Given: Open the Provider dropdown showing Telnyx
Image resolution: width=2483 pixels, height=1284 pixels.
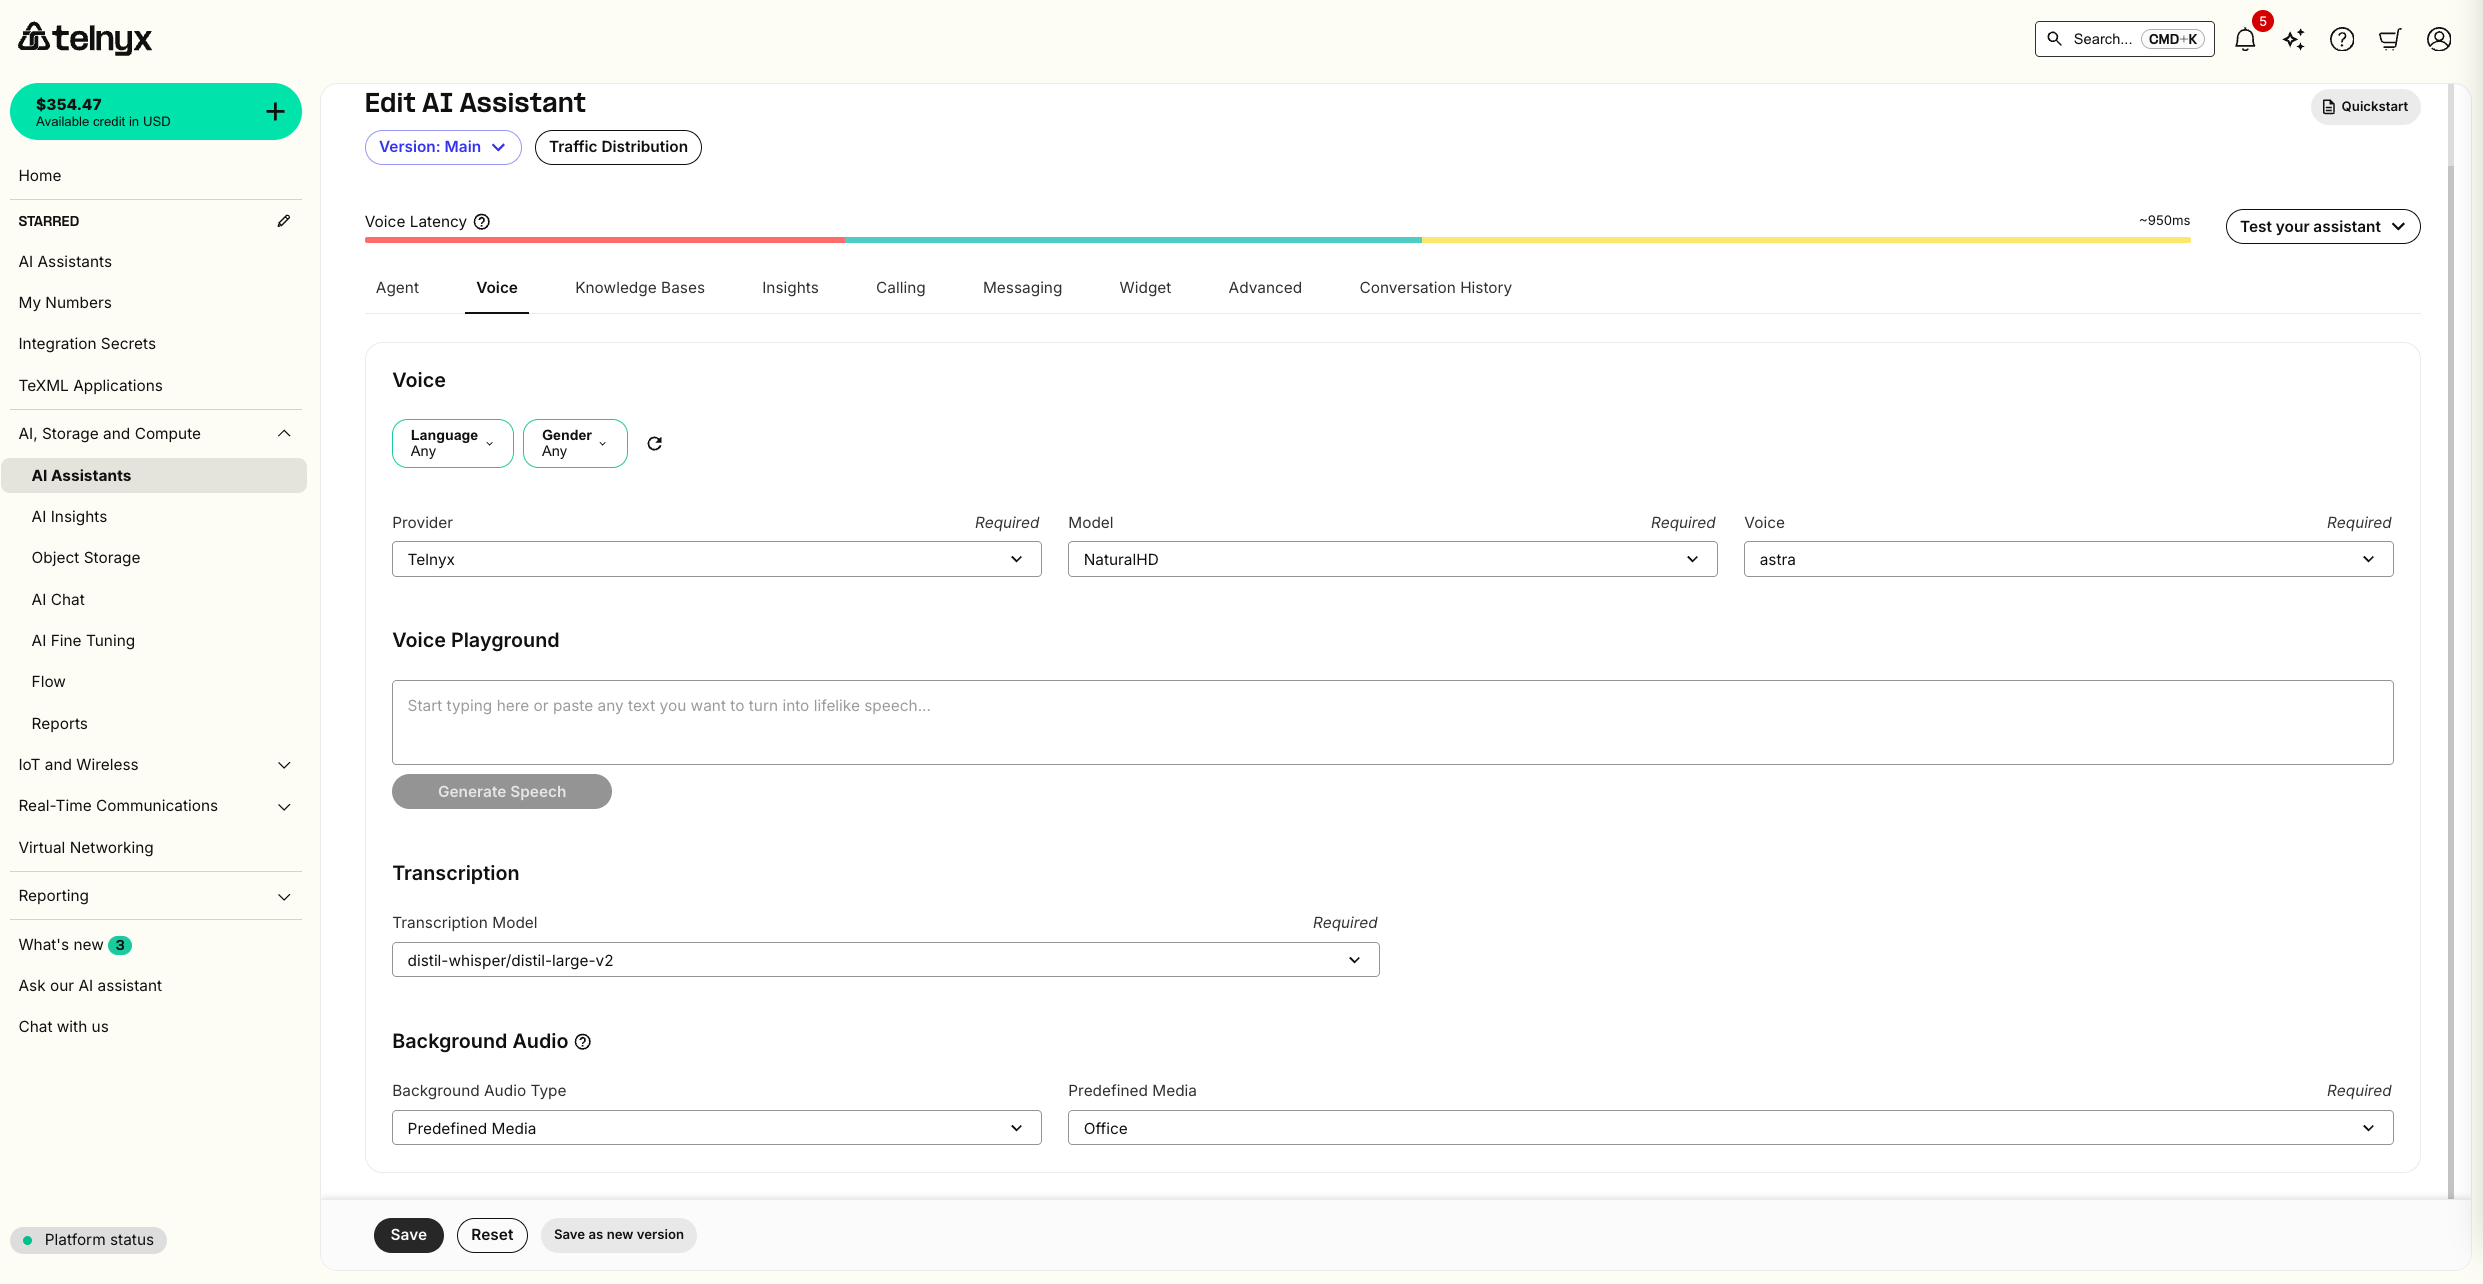Looking at the screenshot, I should pyautogui.click(x=716, y=559).
